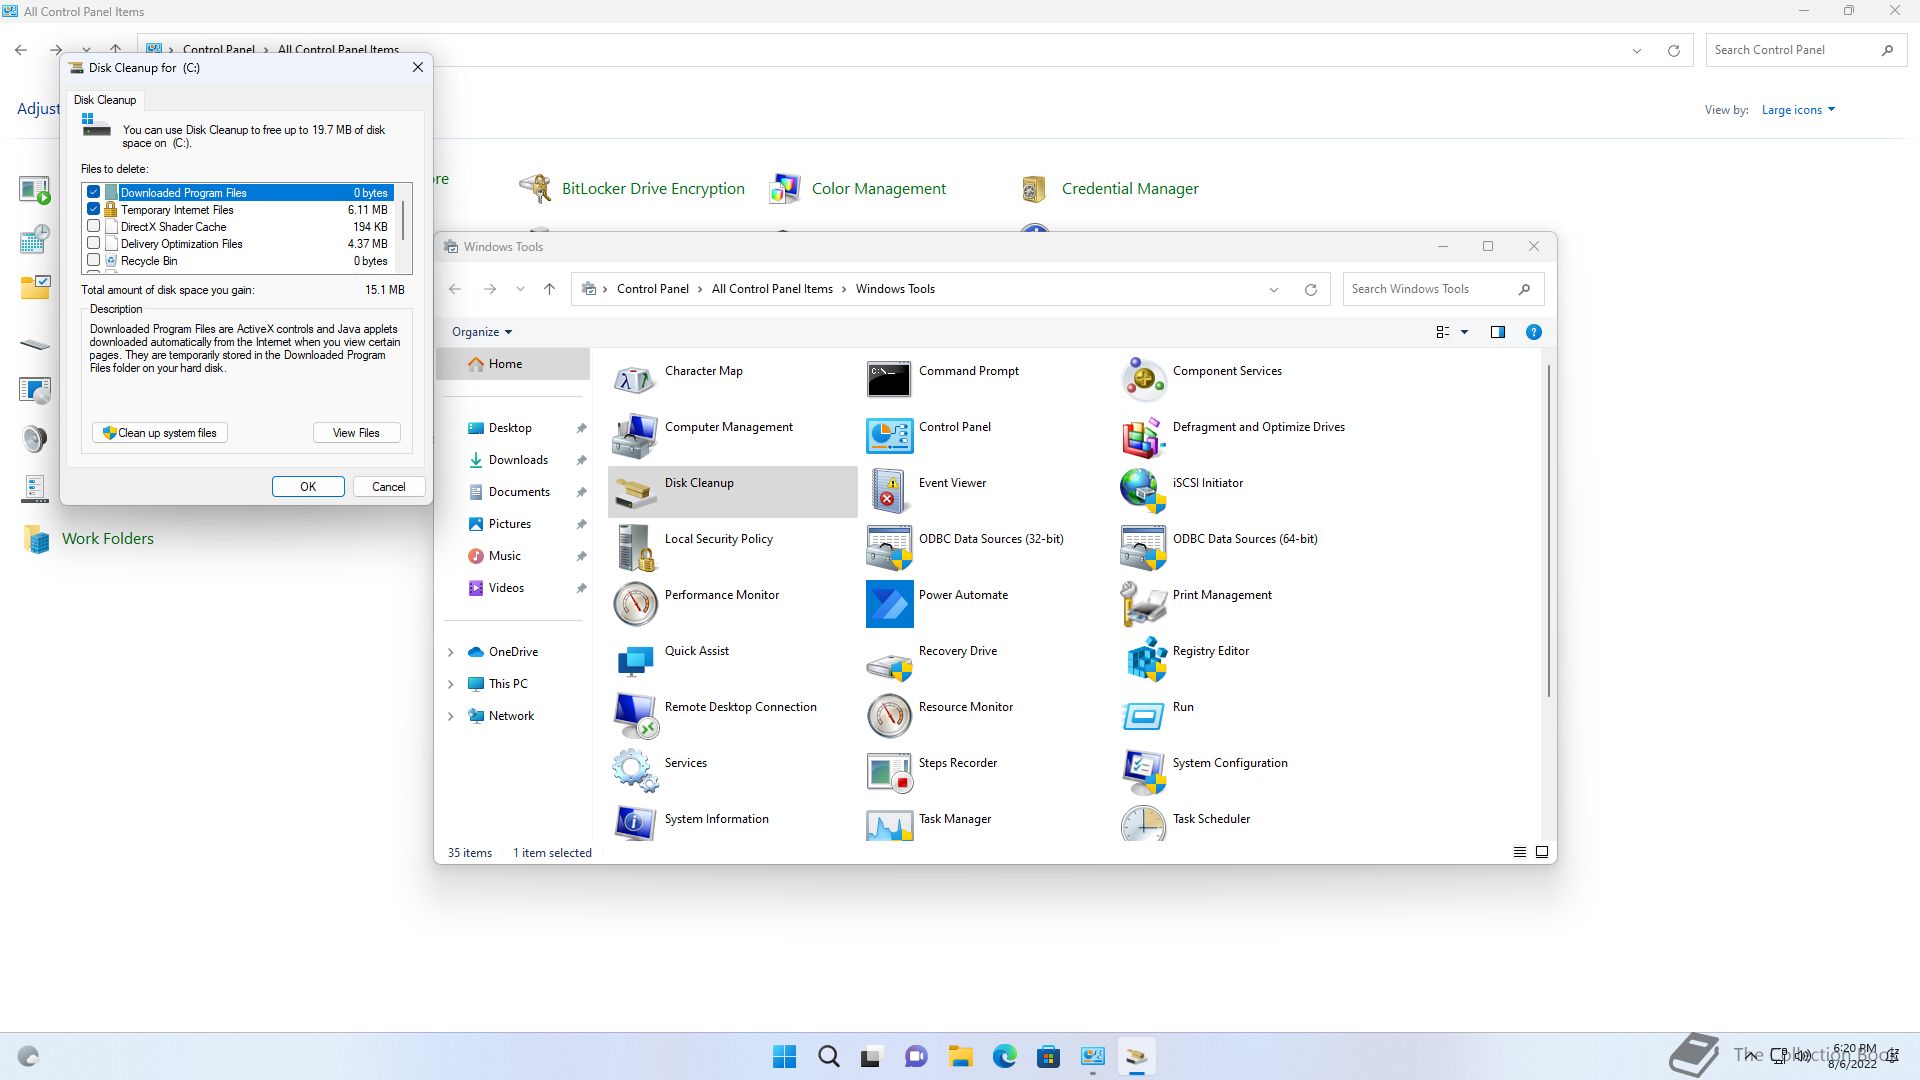1920x1080 pixels.
Task: Expand Network tree node
Action: (x=450, y=716)
